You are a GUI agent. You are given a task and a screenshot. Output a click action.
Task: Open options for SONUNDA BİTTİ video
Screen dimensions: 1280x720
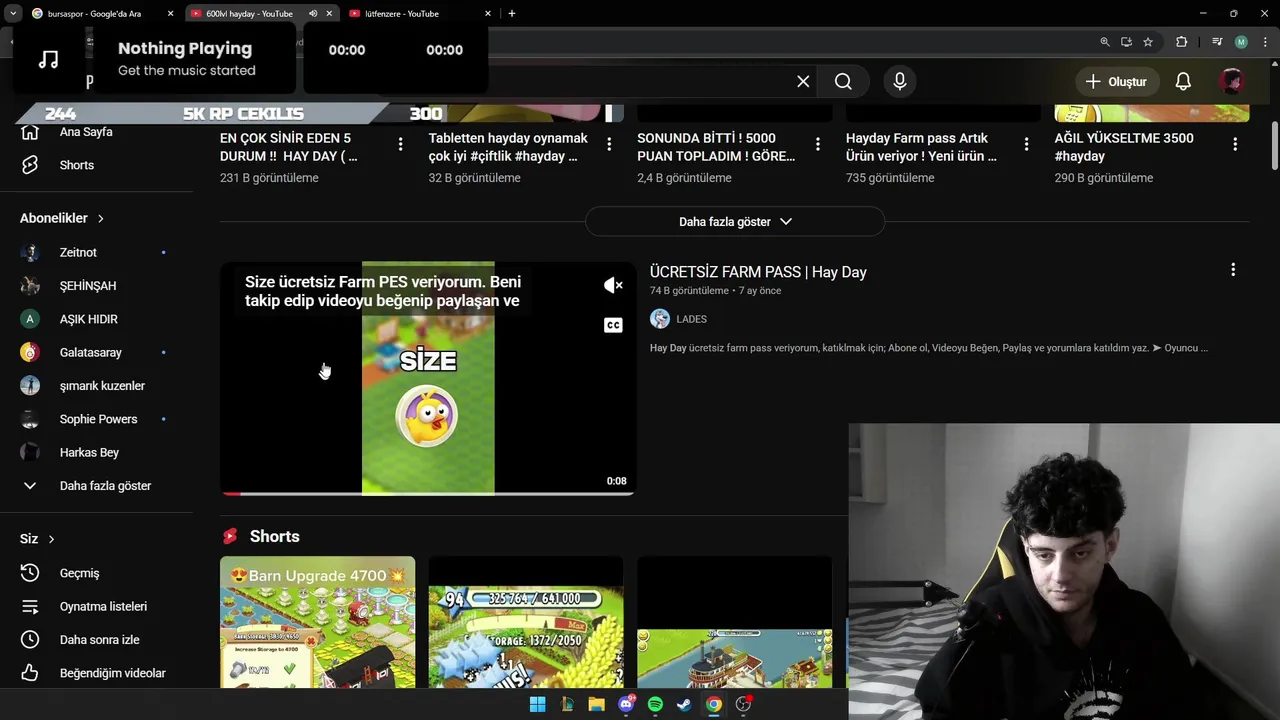click(x=817, y=145)
